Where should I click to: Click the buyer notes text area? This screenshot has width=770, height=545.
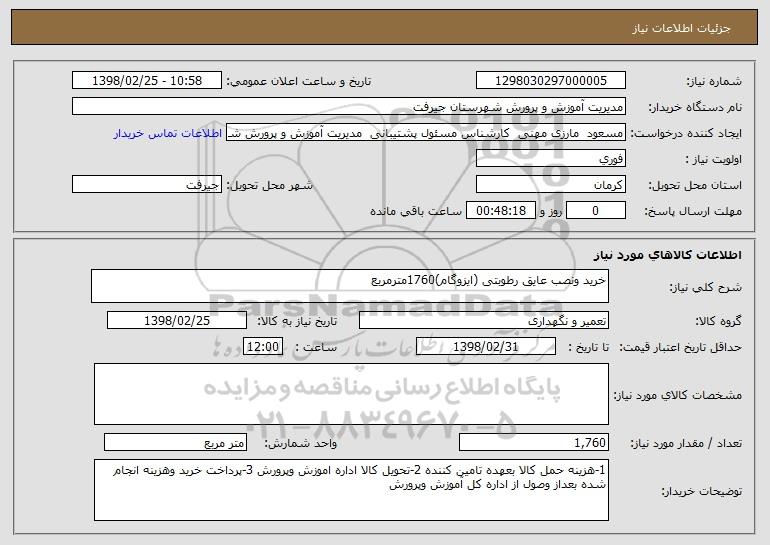(x=351, y=490)
